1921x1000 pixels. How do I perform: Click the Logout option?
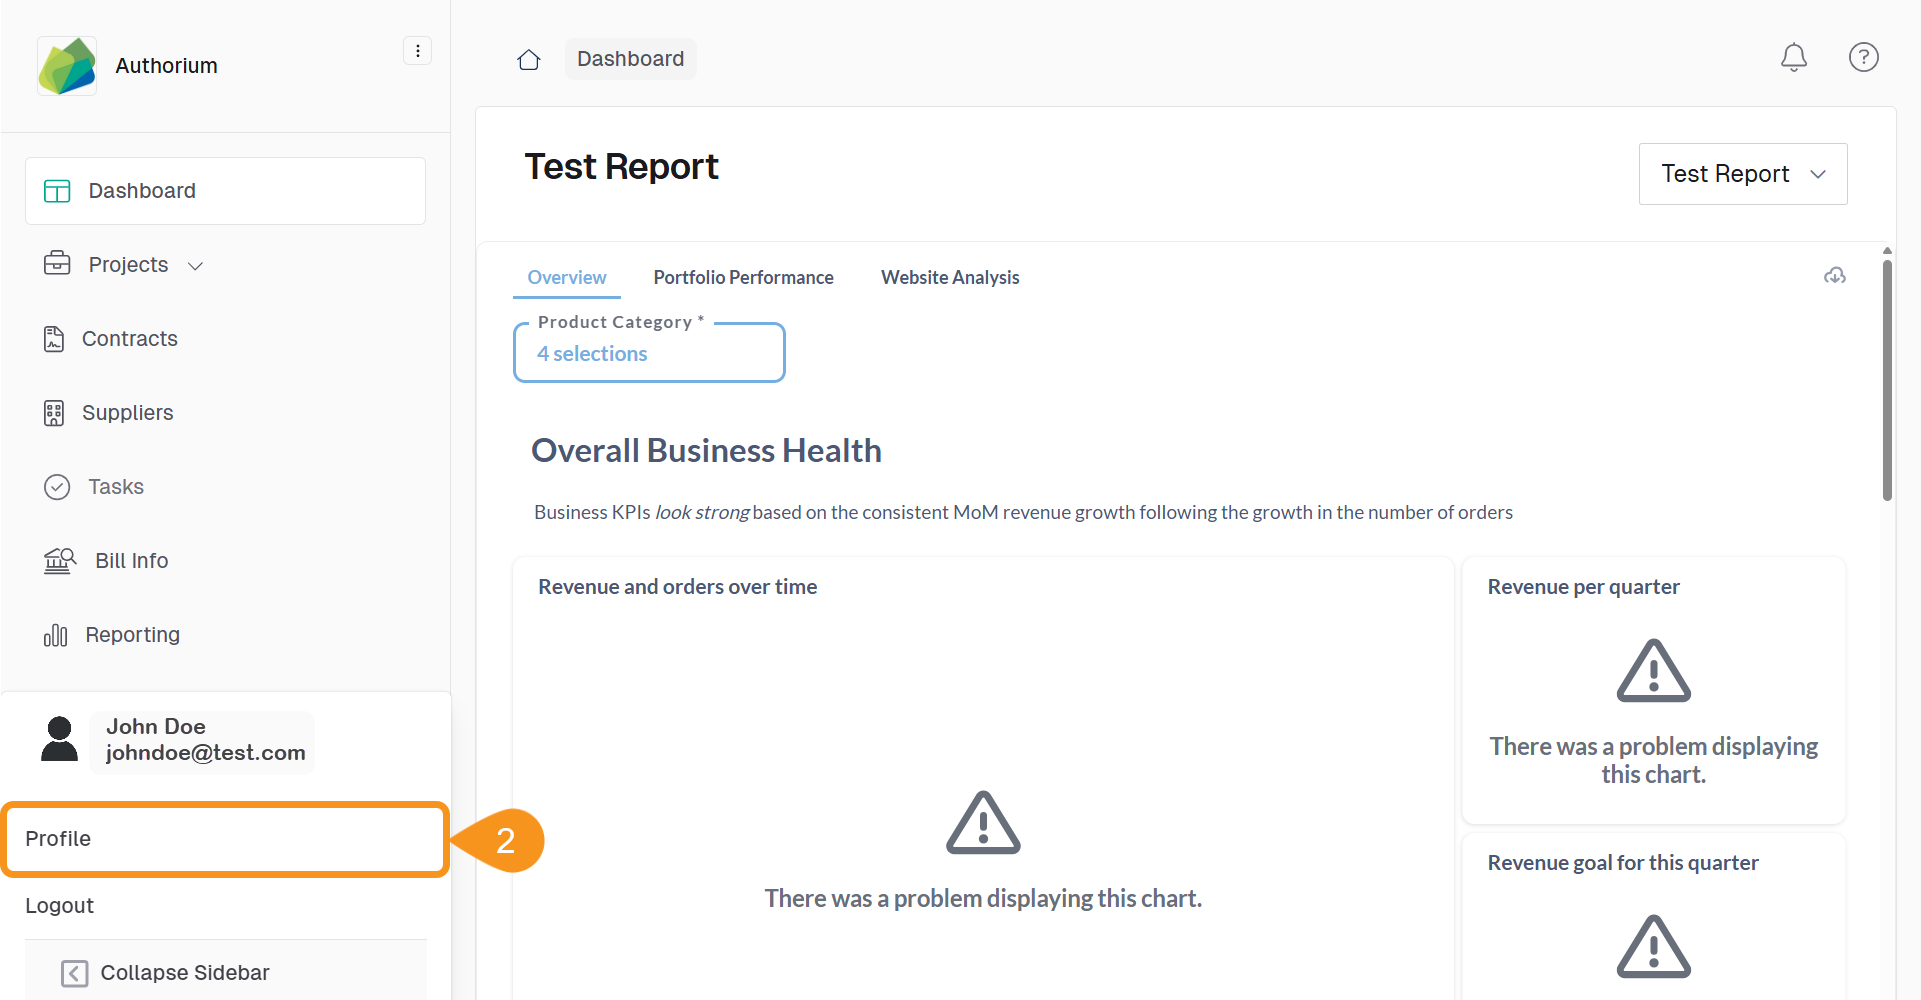click(x=60, y=906)
